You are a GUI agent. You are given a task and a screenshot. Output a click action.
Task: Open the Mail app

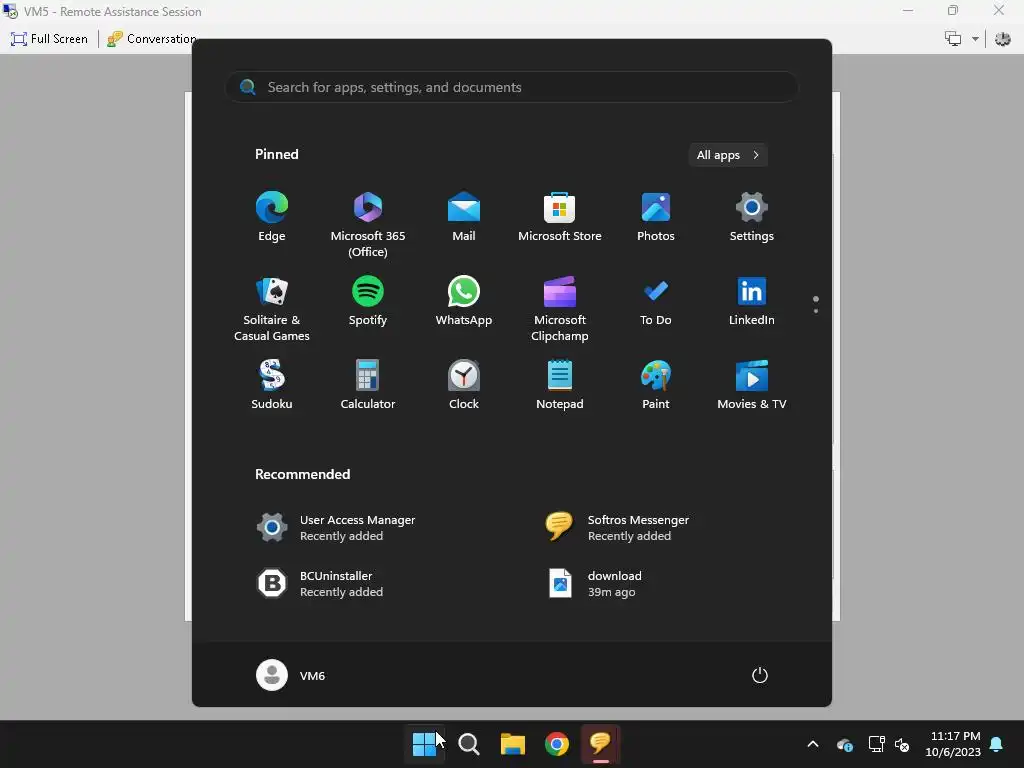(464, 217)
